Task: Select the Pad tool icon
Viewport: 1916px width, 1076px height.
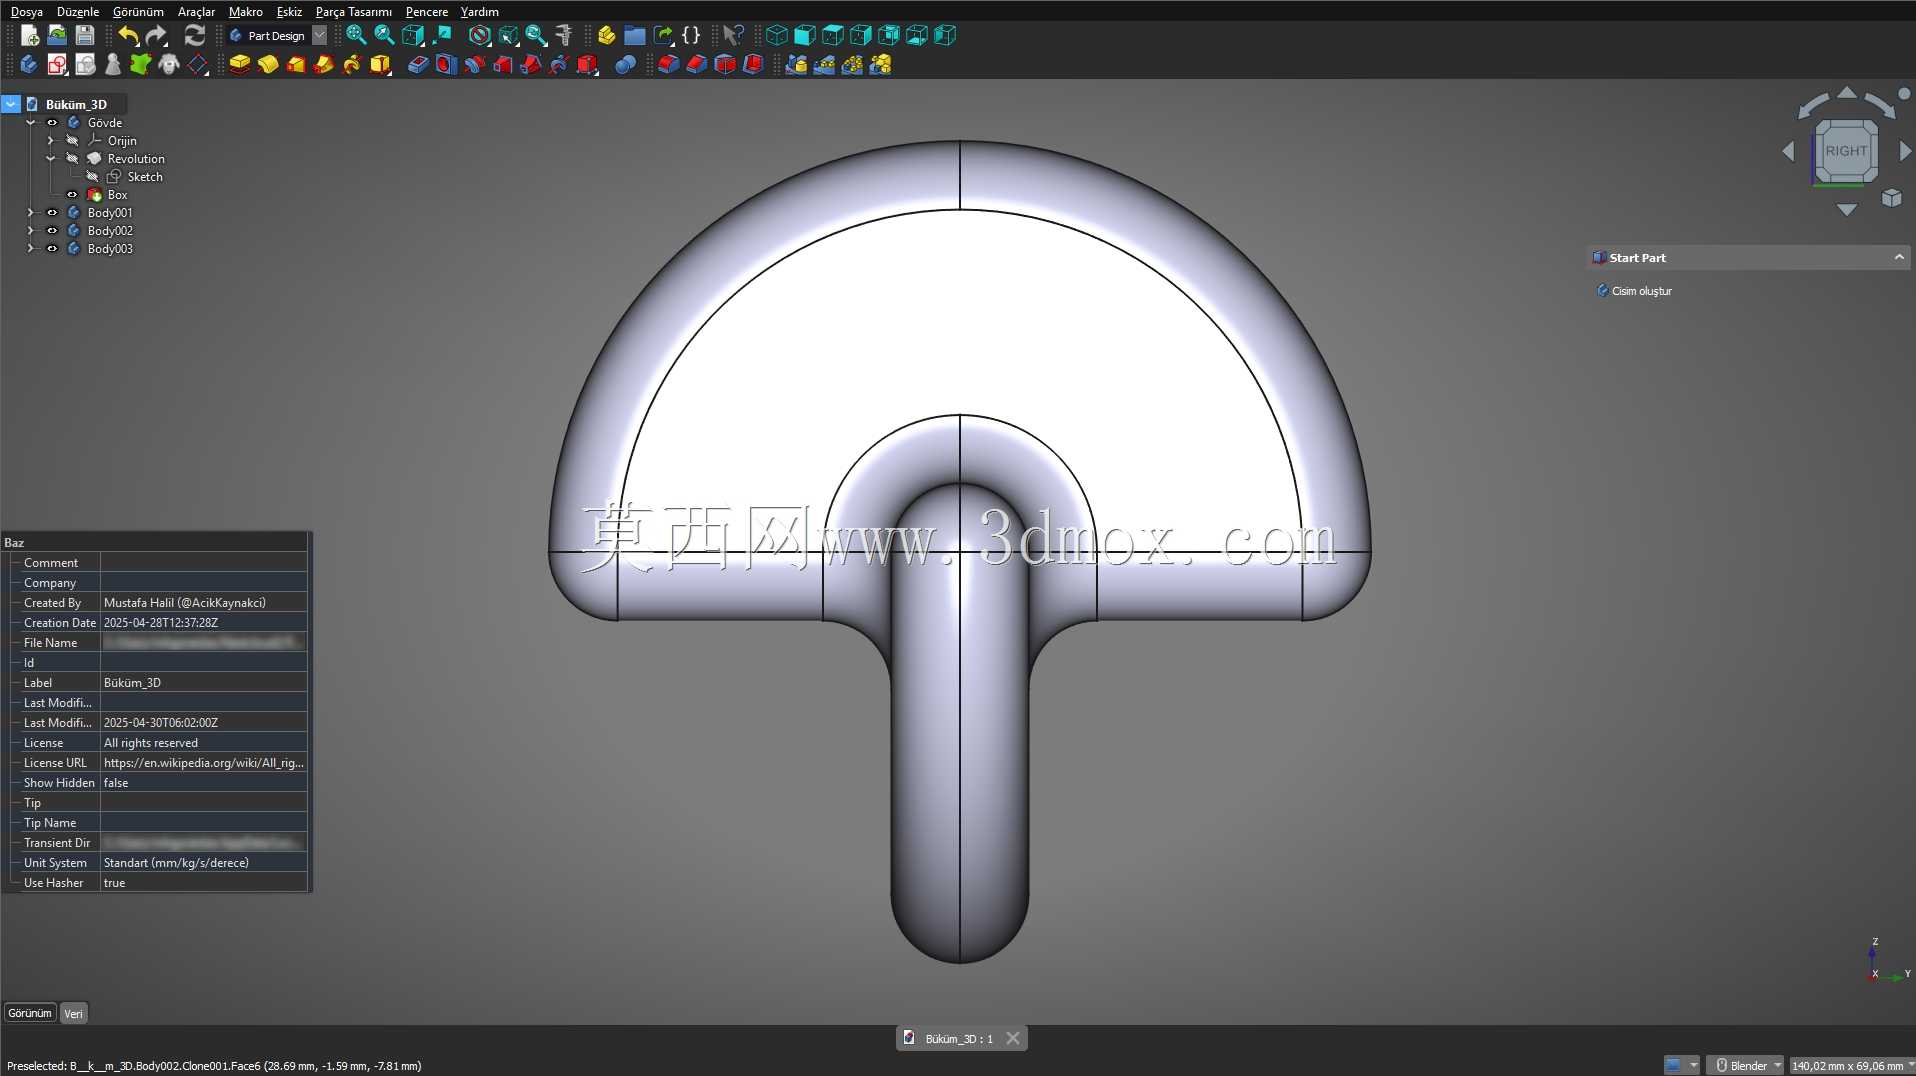Action: tap(240, 65)
